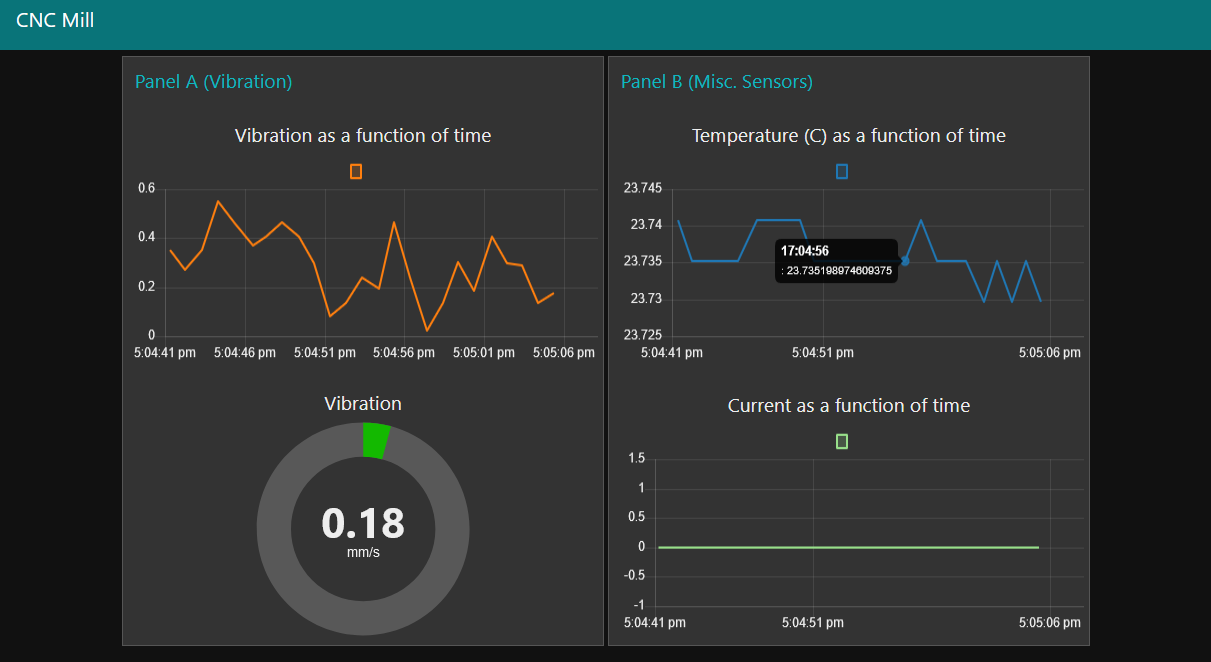This screenshot has width=1211, height=662.
Task: Click 'Temperature (C) as a function of time' title
Action: (x=848, y=135)
